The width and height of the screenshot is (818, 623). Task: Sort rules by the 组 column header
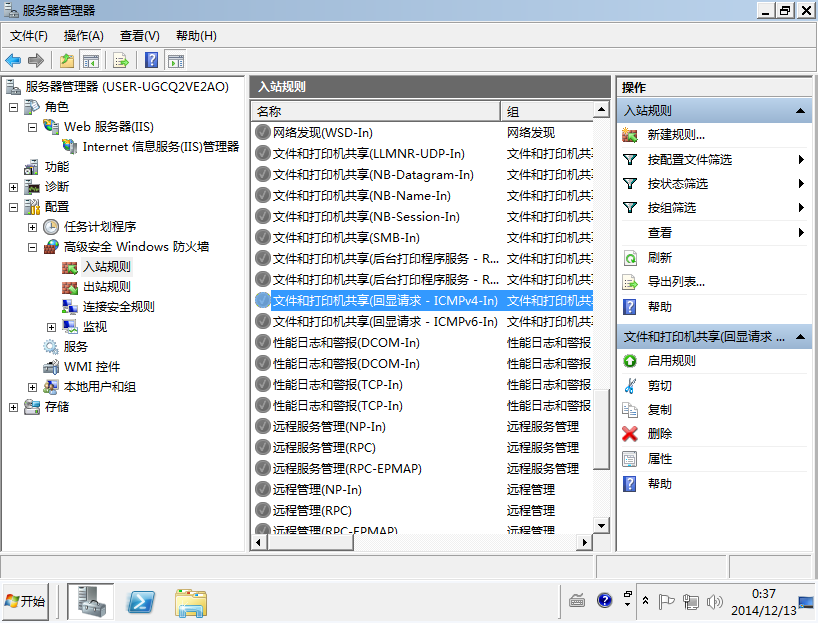[547, 112]
